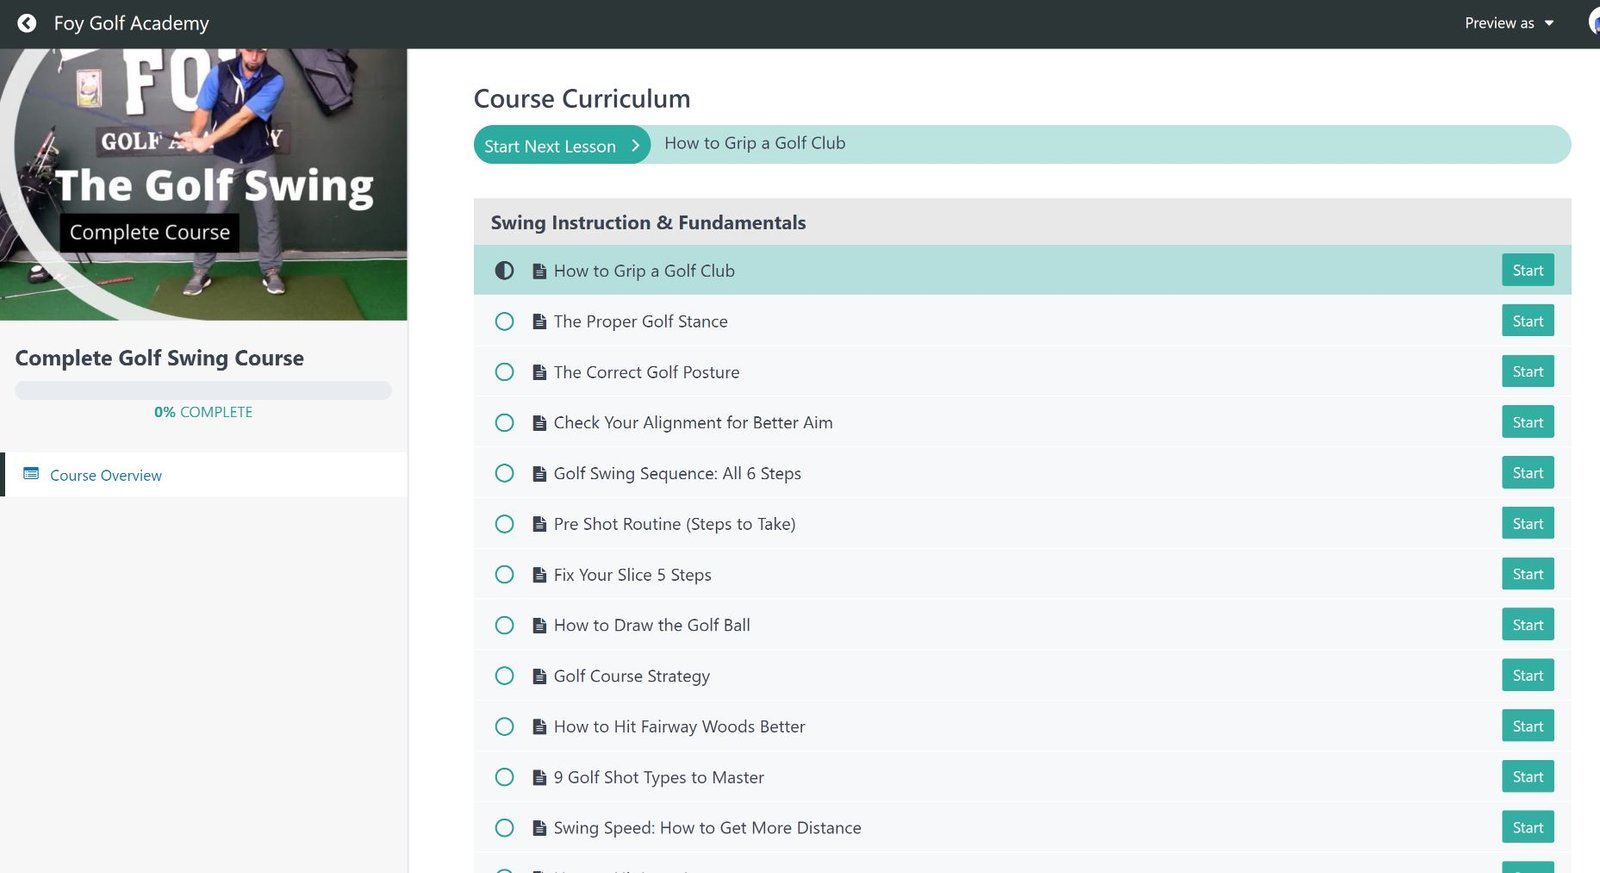This screenshot has height=873, width=1600.
Task: Click document icon beside Golf Course Strategy
Action: tap(539, 677)
